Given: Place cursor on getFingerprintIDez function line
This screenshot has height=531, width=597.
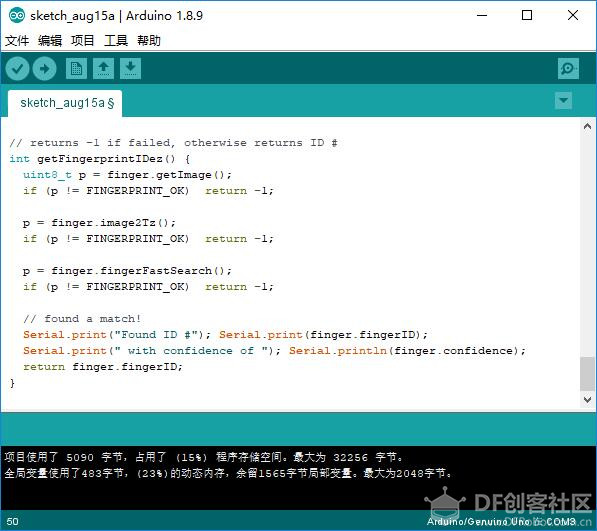Looking at the screenshot, I should pyautogui.click(x=100, y=159).
